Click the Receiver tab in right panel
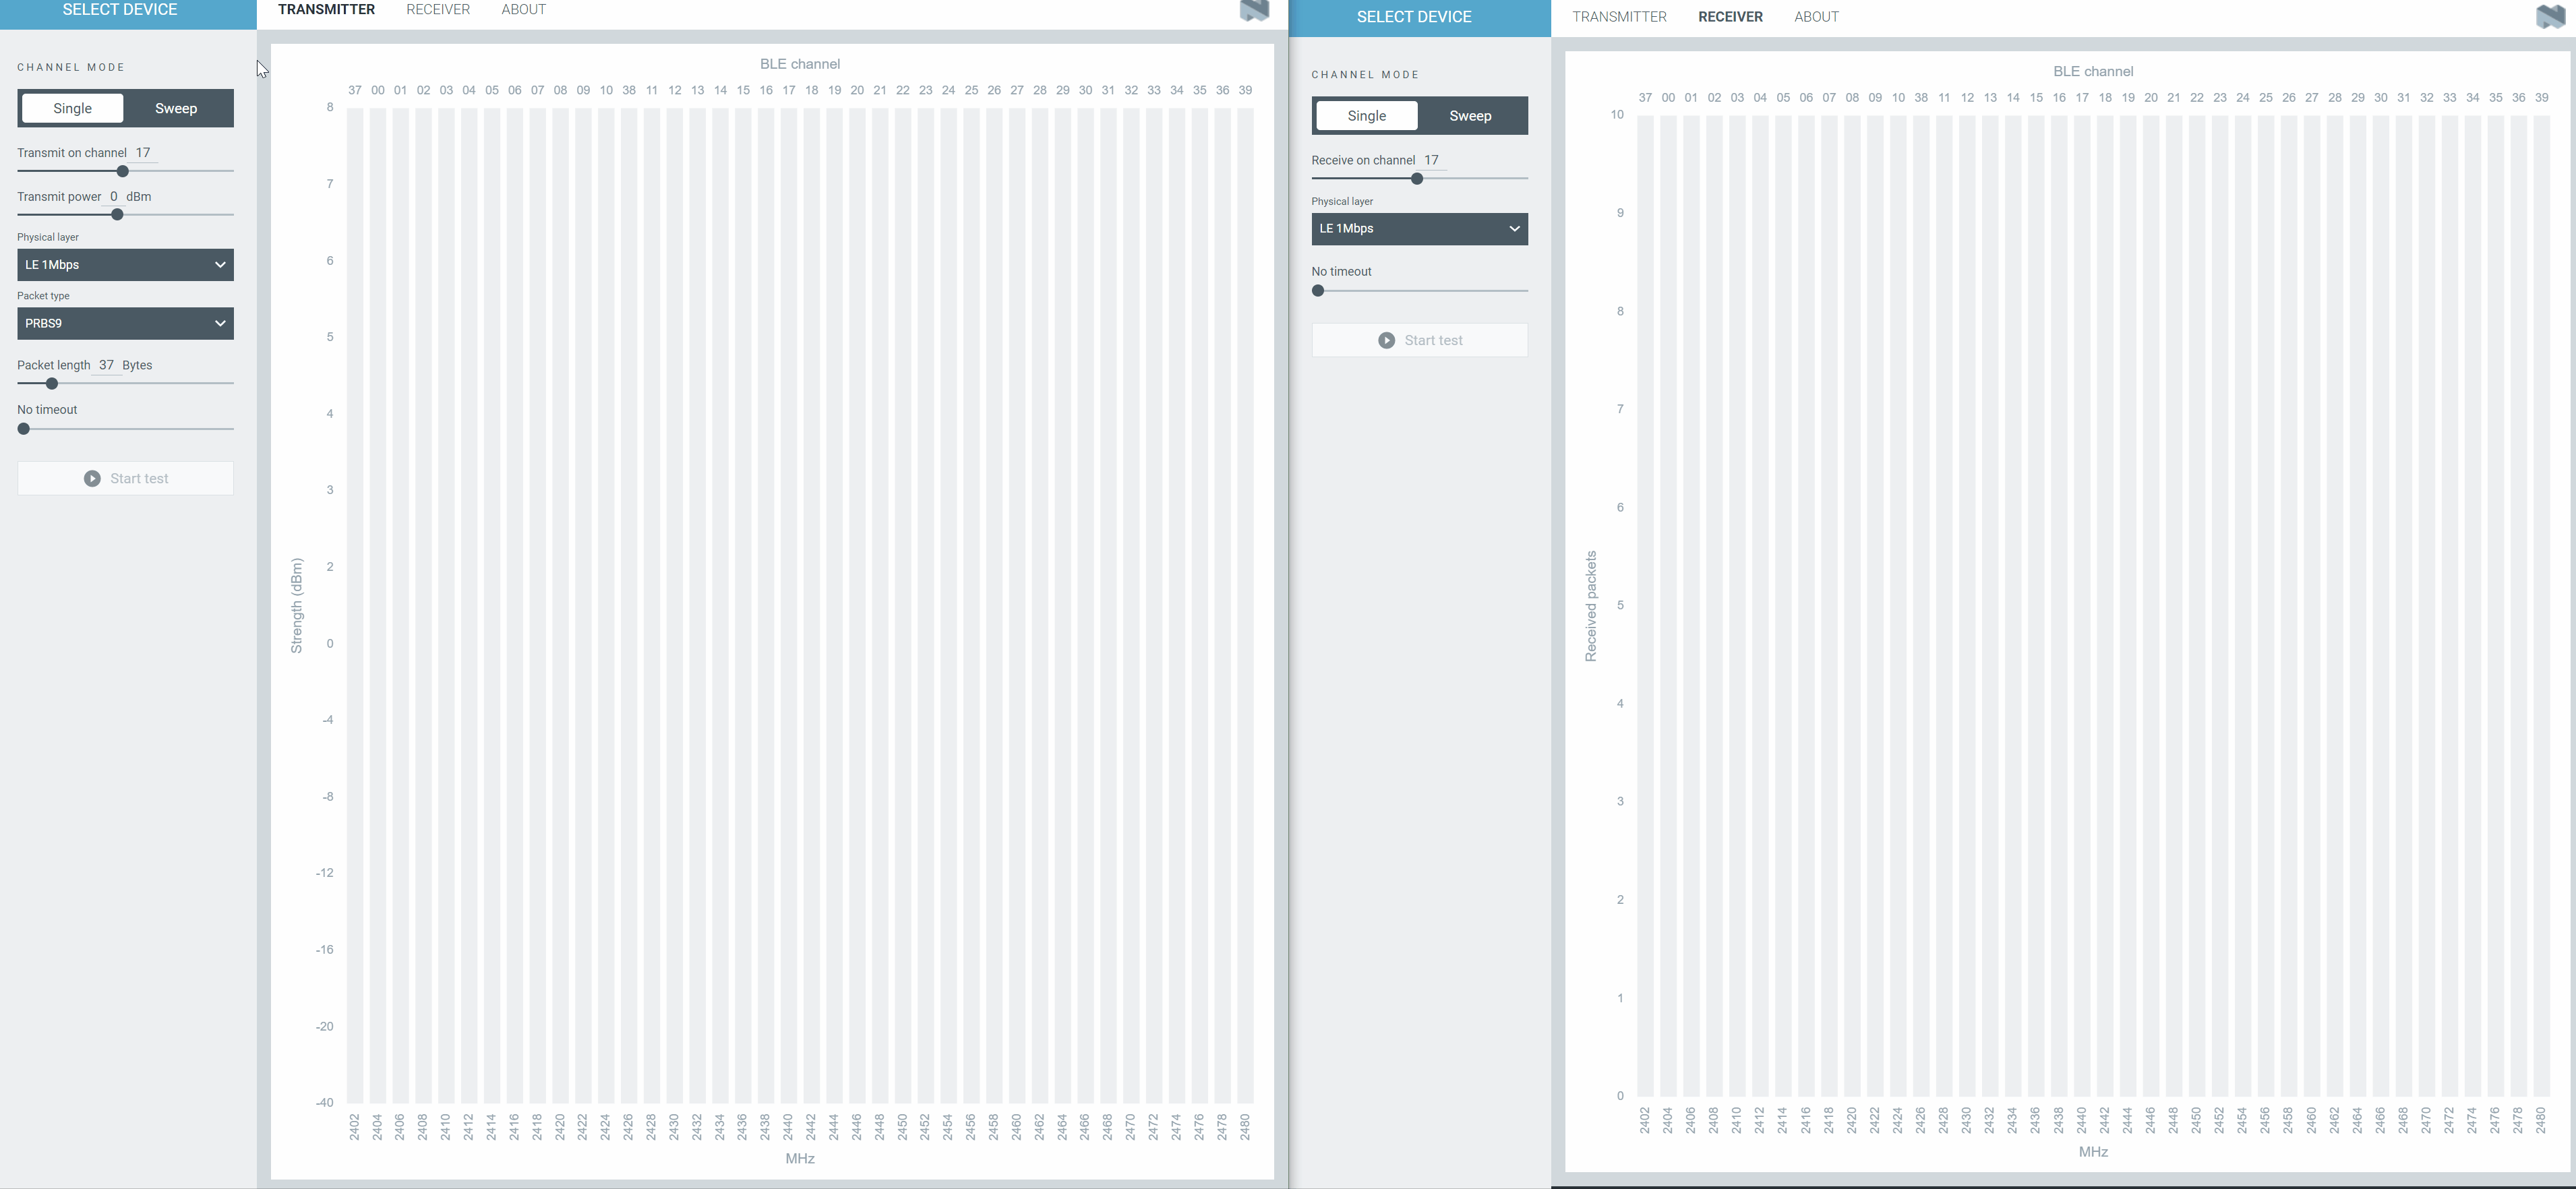Viewport: 2576px width, 1189px height. point(1730,16)
